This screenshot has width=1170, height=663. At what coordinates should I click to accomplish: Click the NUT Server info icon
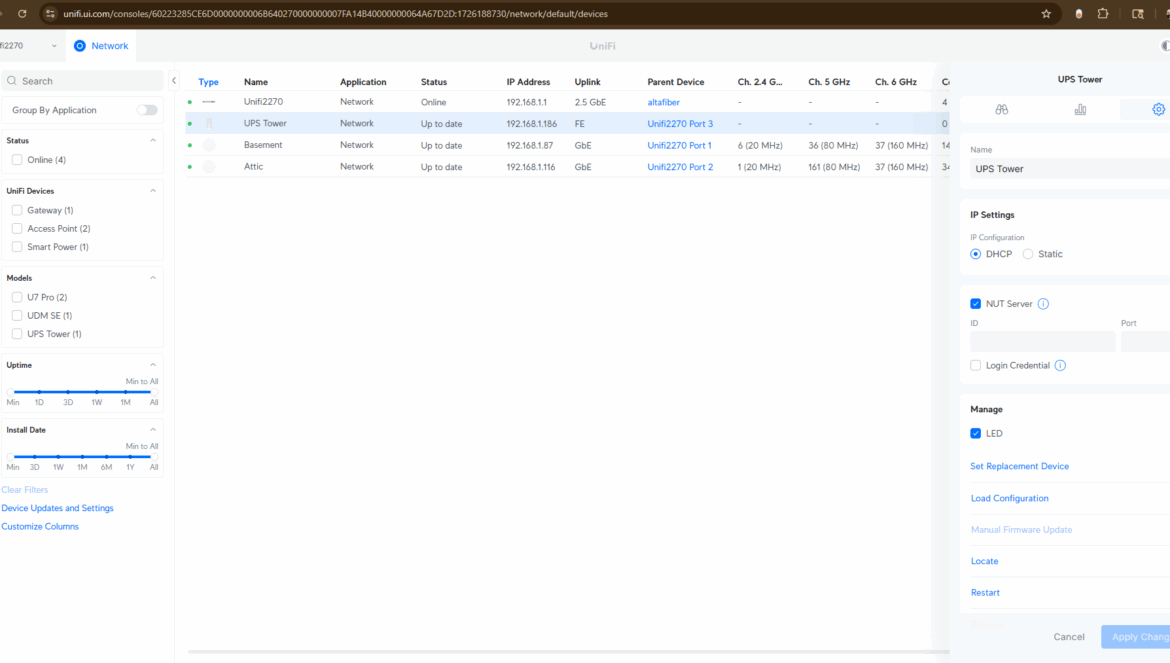[1043, 304]
